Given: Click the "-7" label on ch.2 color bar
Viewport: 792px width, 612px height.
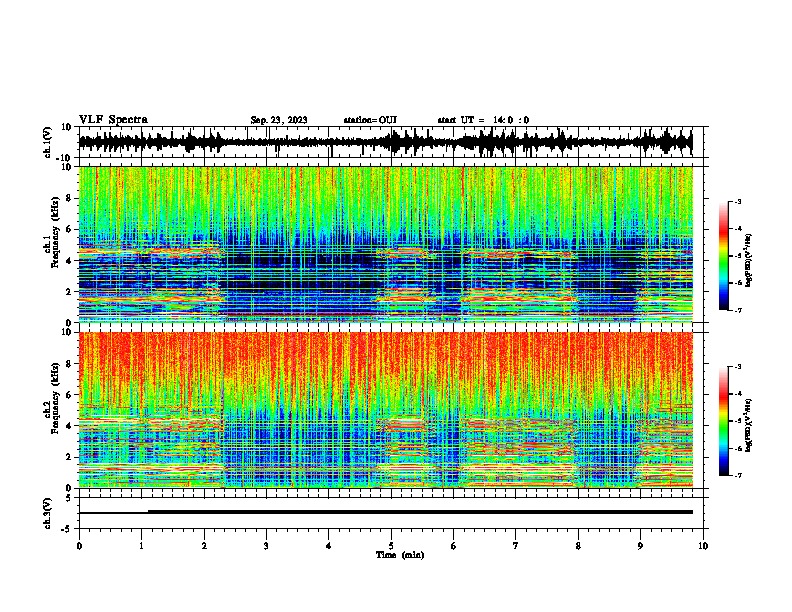Looking at the screenshot, I should pos(738,475).
